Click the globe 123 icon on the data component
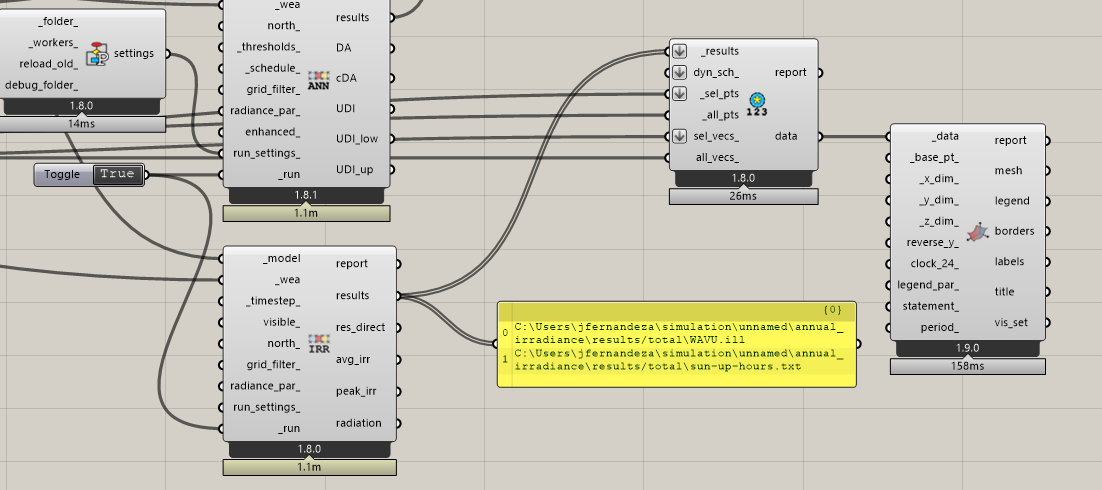Image resolution: width=1102 pixels, height=490 pixels. click(x=757, y=104)
